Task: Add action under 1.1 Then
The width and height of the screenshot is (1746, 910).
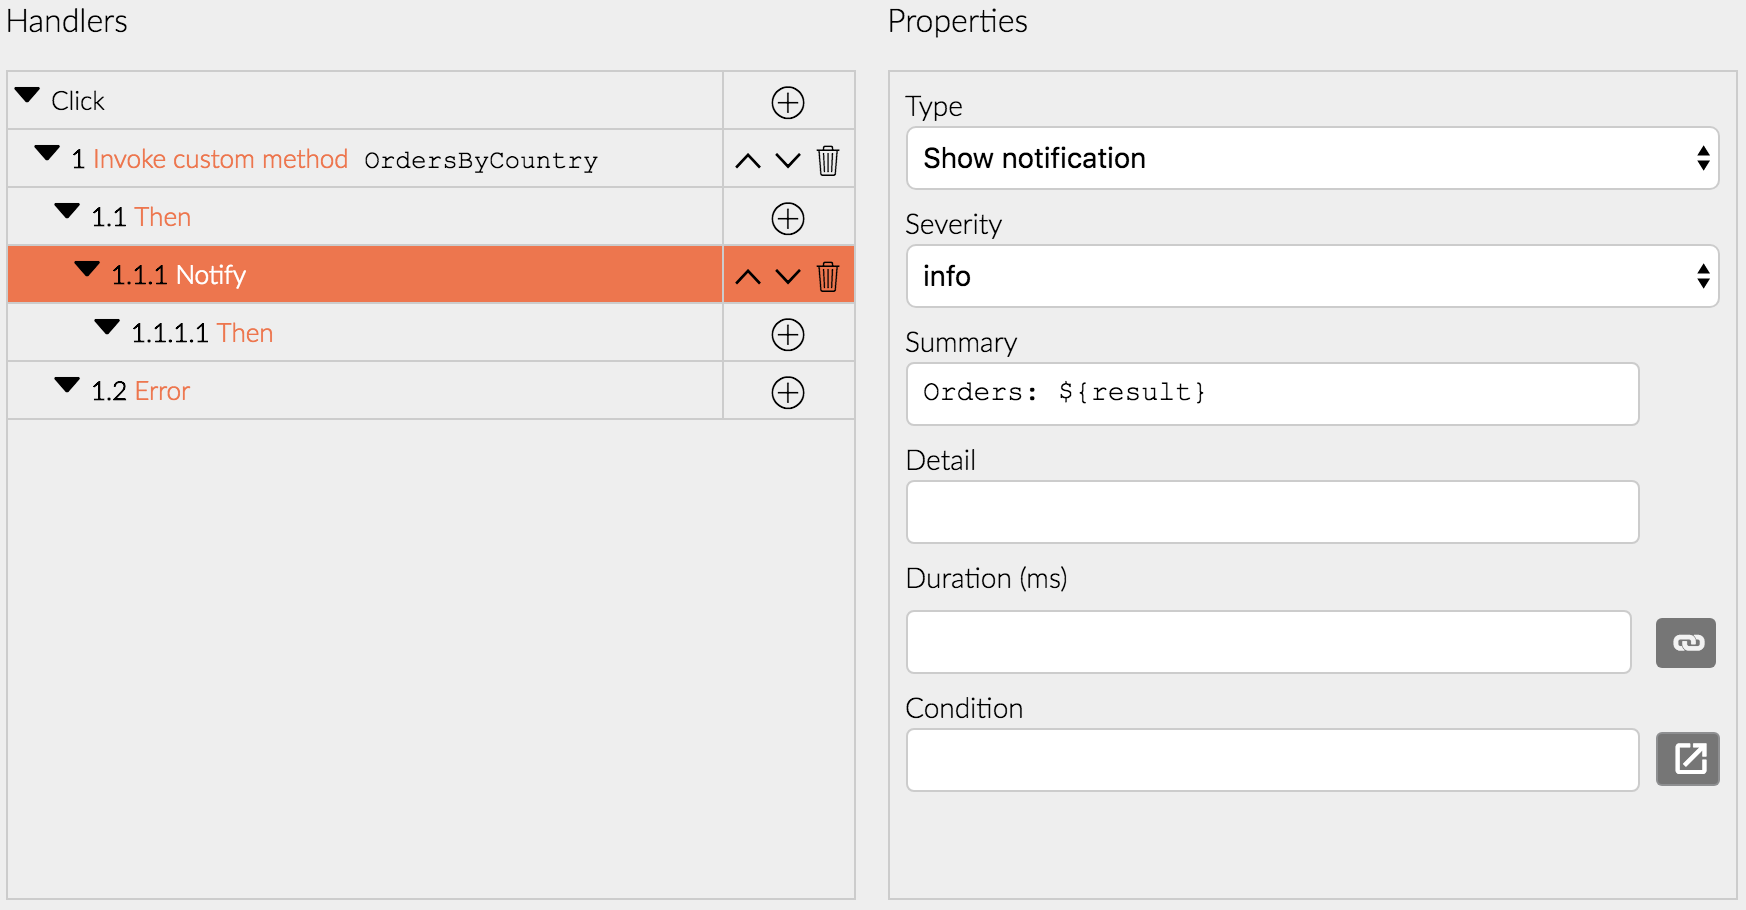Action: [x=788, y=218]
